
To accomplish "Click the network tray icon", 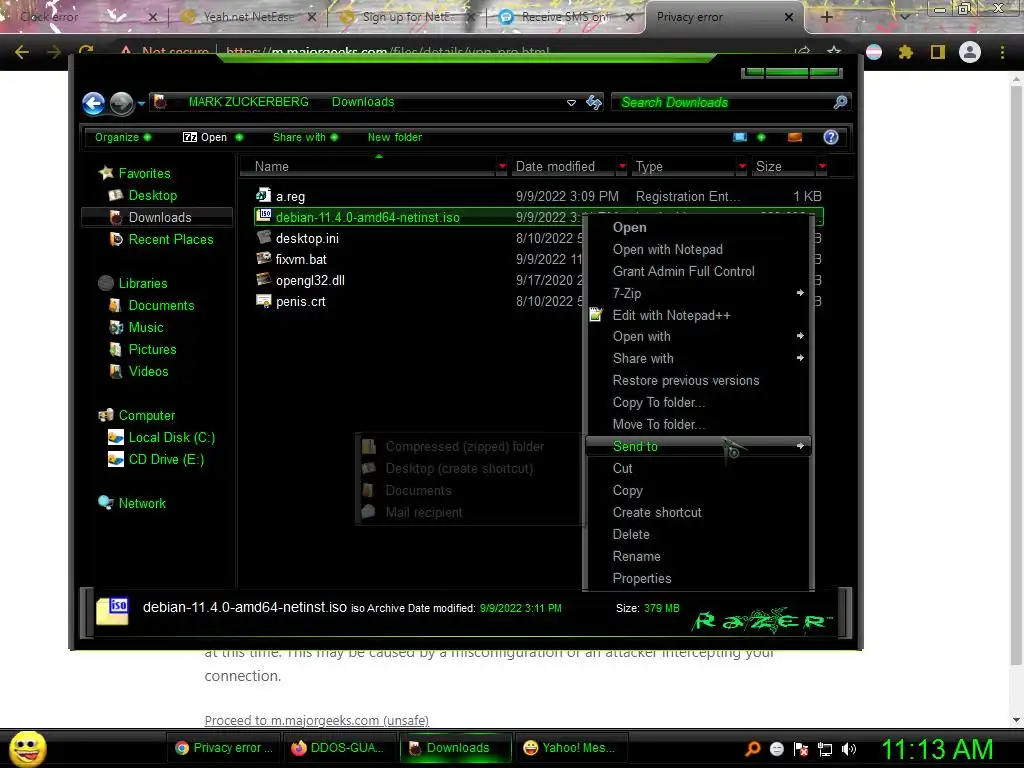I will 825,749.
